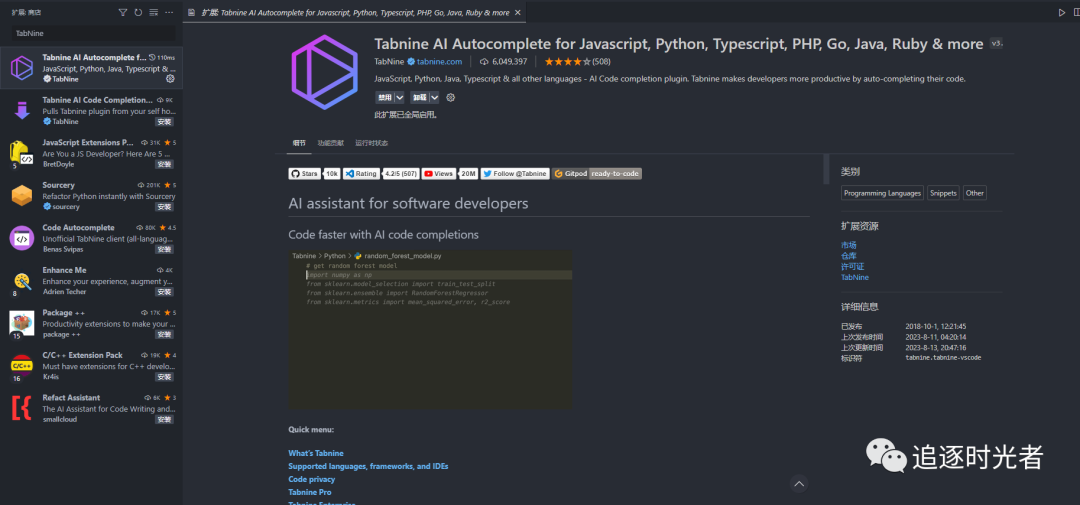Click the Run icon at top right
Image resolution: width=1080 pixels, height=505 pixels.
pyautogui.click(x=1061, y=12)
